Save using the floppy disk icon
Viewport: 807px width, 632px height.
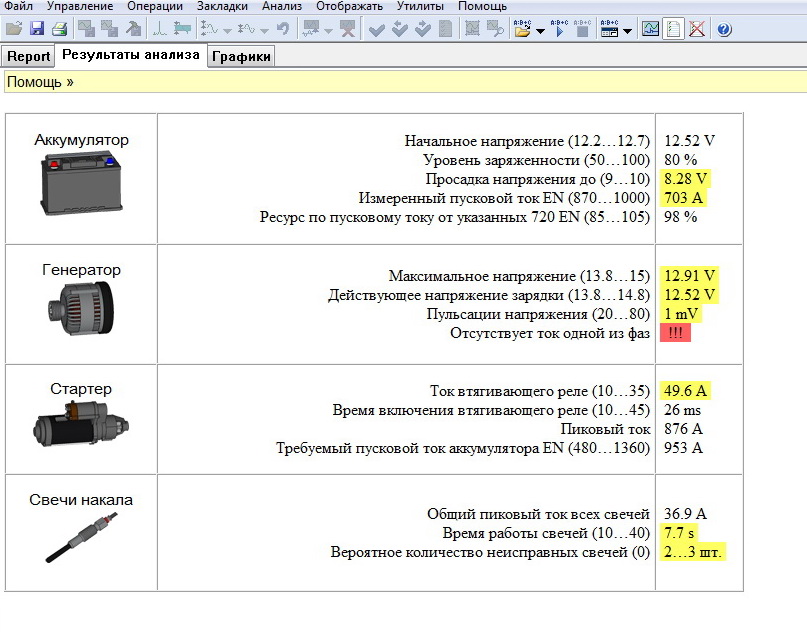tap(37, 30)
